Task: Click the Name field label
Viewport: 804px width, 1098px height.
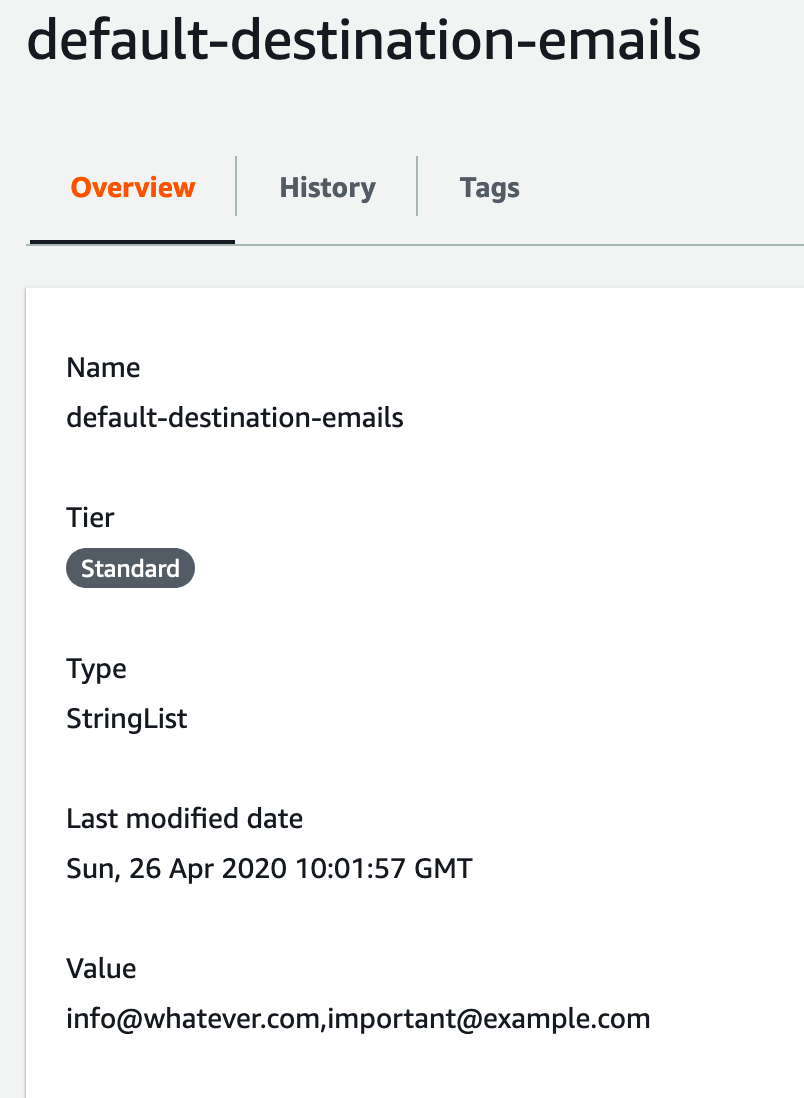Action: point(103,368)
